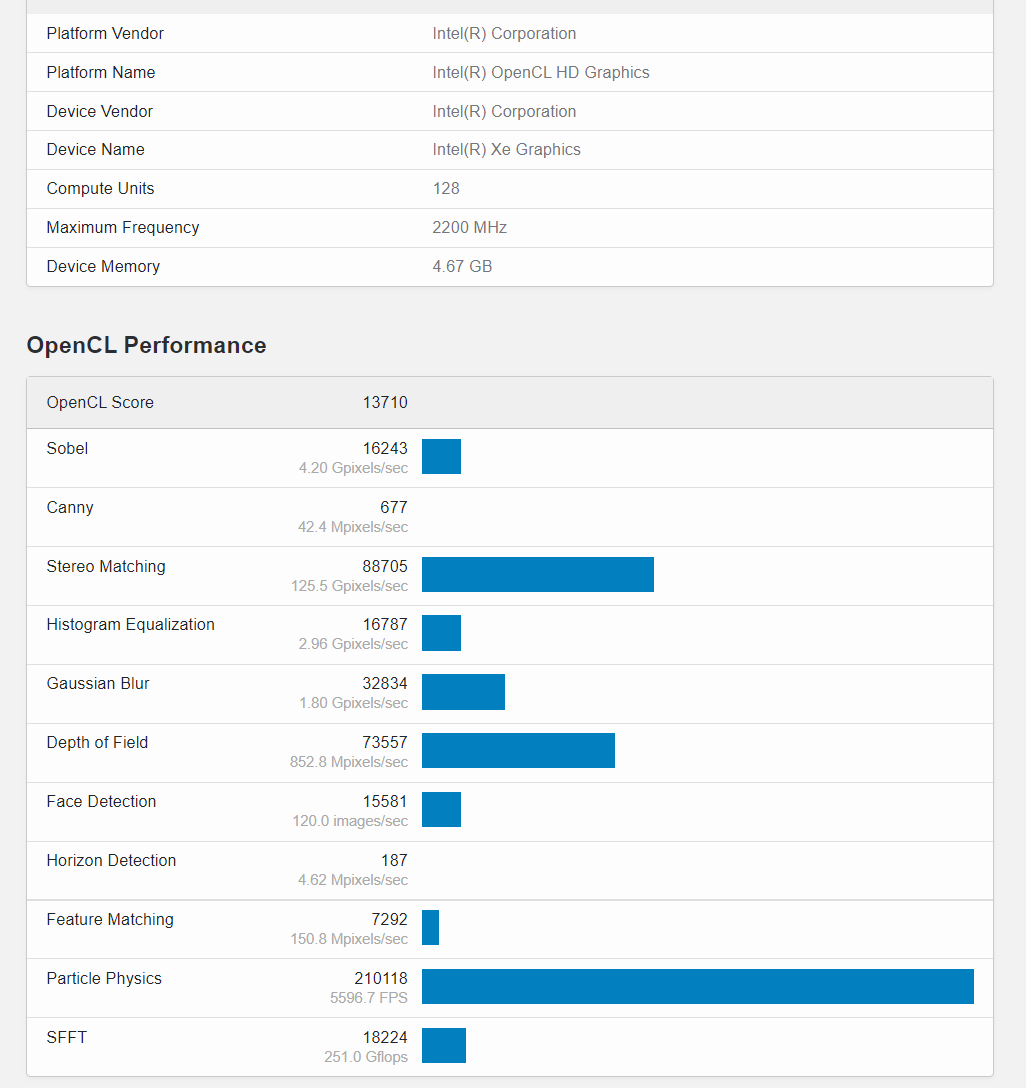The width and height of the screenshot is (1026, 1088).
Task: Click the Particle Physics result bar
Action: 698,987
